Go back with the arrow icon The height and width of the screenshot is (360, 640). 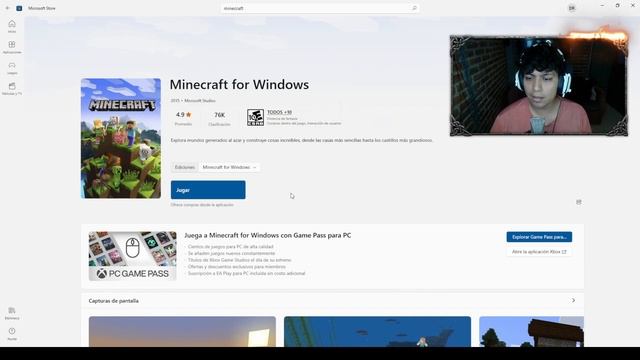coord(7,8)
